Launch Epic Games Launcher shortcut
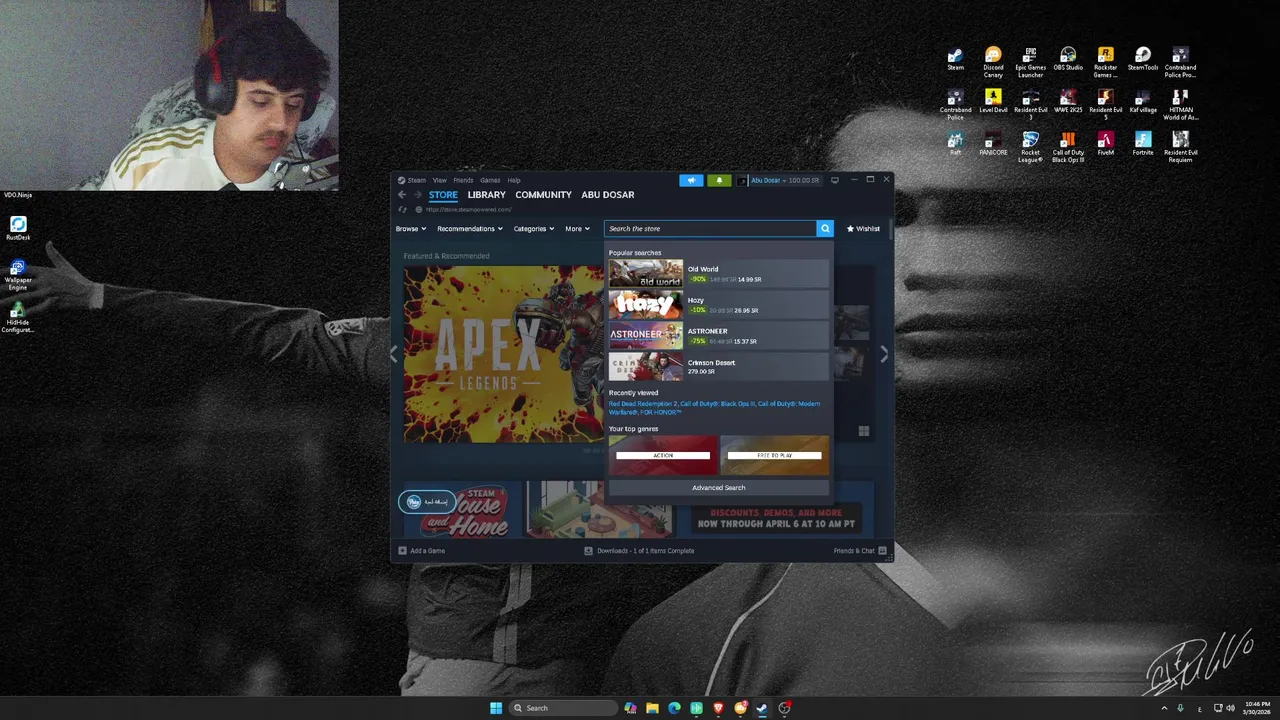The width and height of the screenshot is (1280, 720). [1030, 62]
